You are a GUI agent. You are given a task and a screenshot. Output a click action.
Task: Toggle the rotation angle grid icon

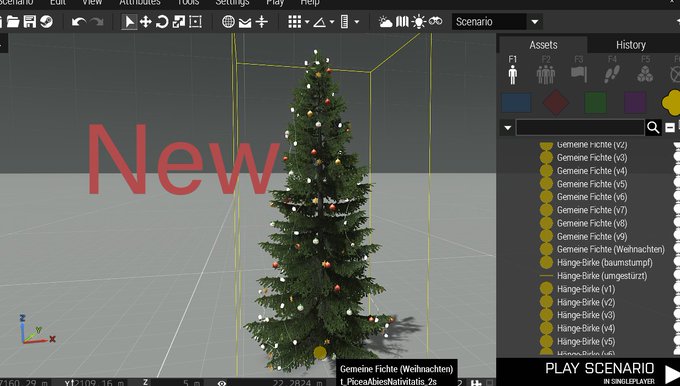(x=320, y=22)
